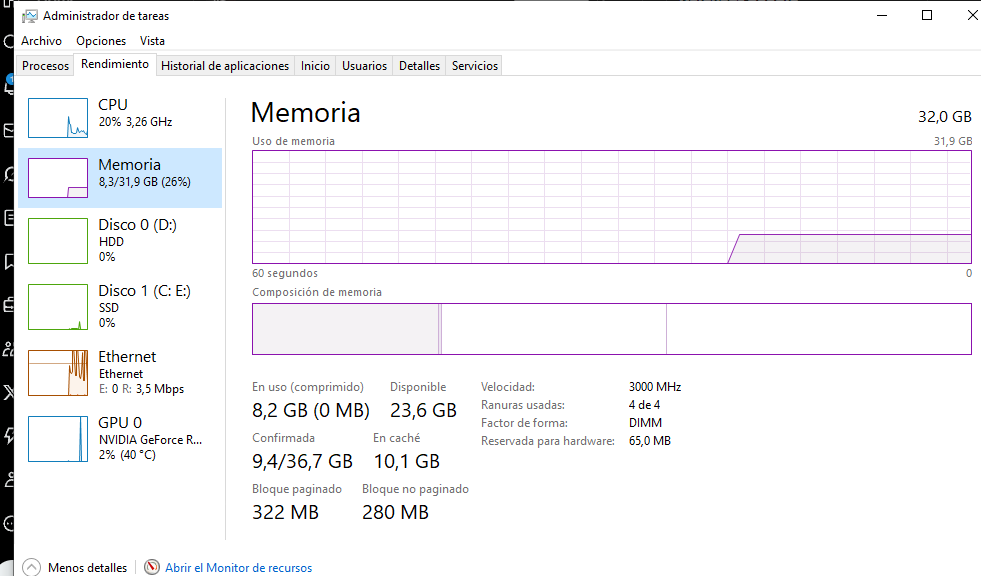Image resolution: width=981 pixels, height=576 pixels.
Task: Switch to the Procesos tab
Action: point(45,66)
